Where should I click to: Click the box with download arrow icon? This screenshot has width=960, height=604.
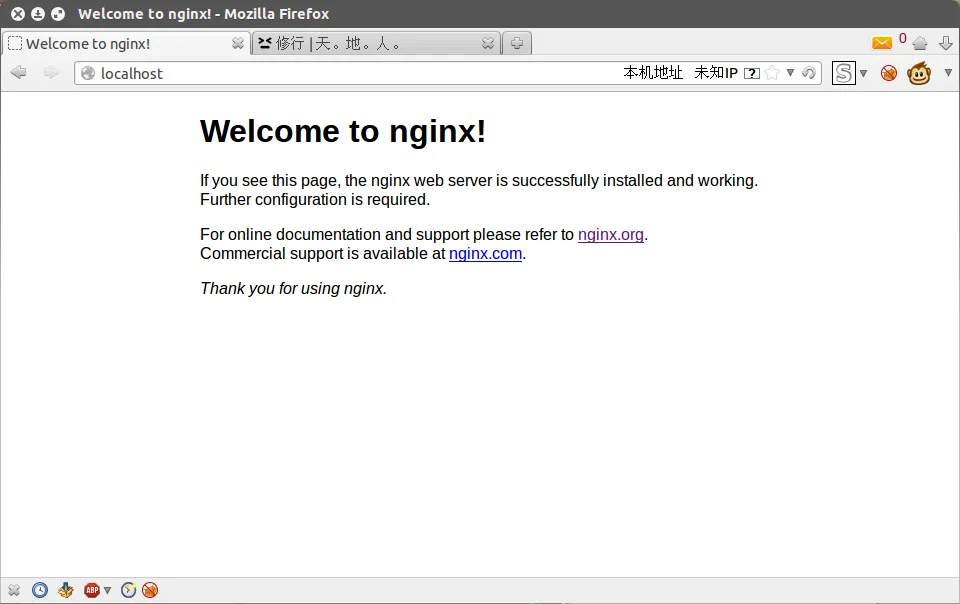[x=66, y=590]
